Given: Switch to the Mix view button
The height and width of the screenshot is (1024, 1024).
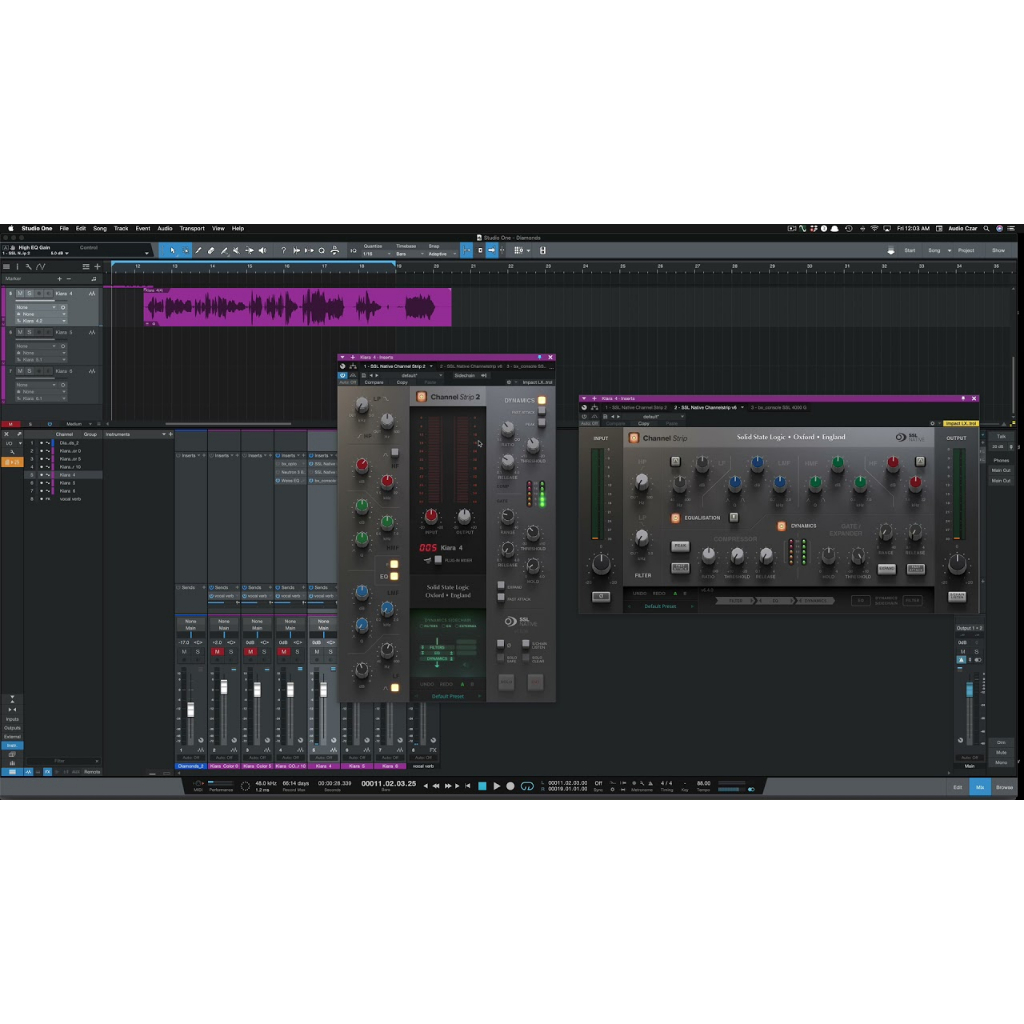Looking at the screenshot, I should point(980,787).
